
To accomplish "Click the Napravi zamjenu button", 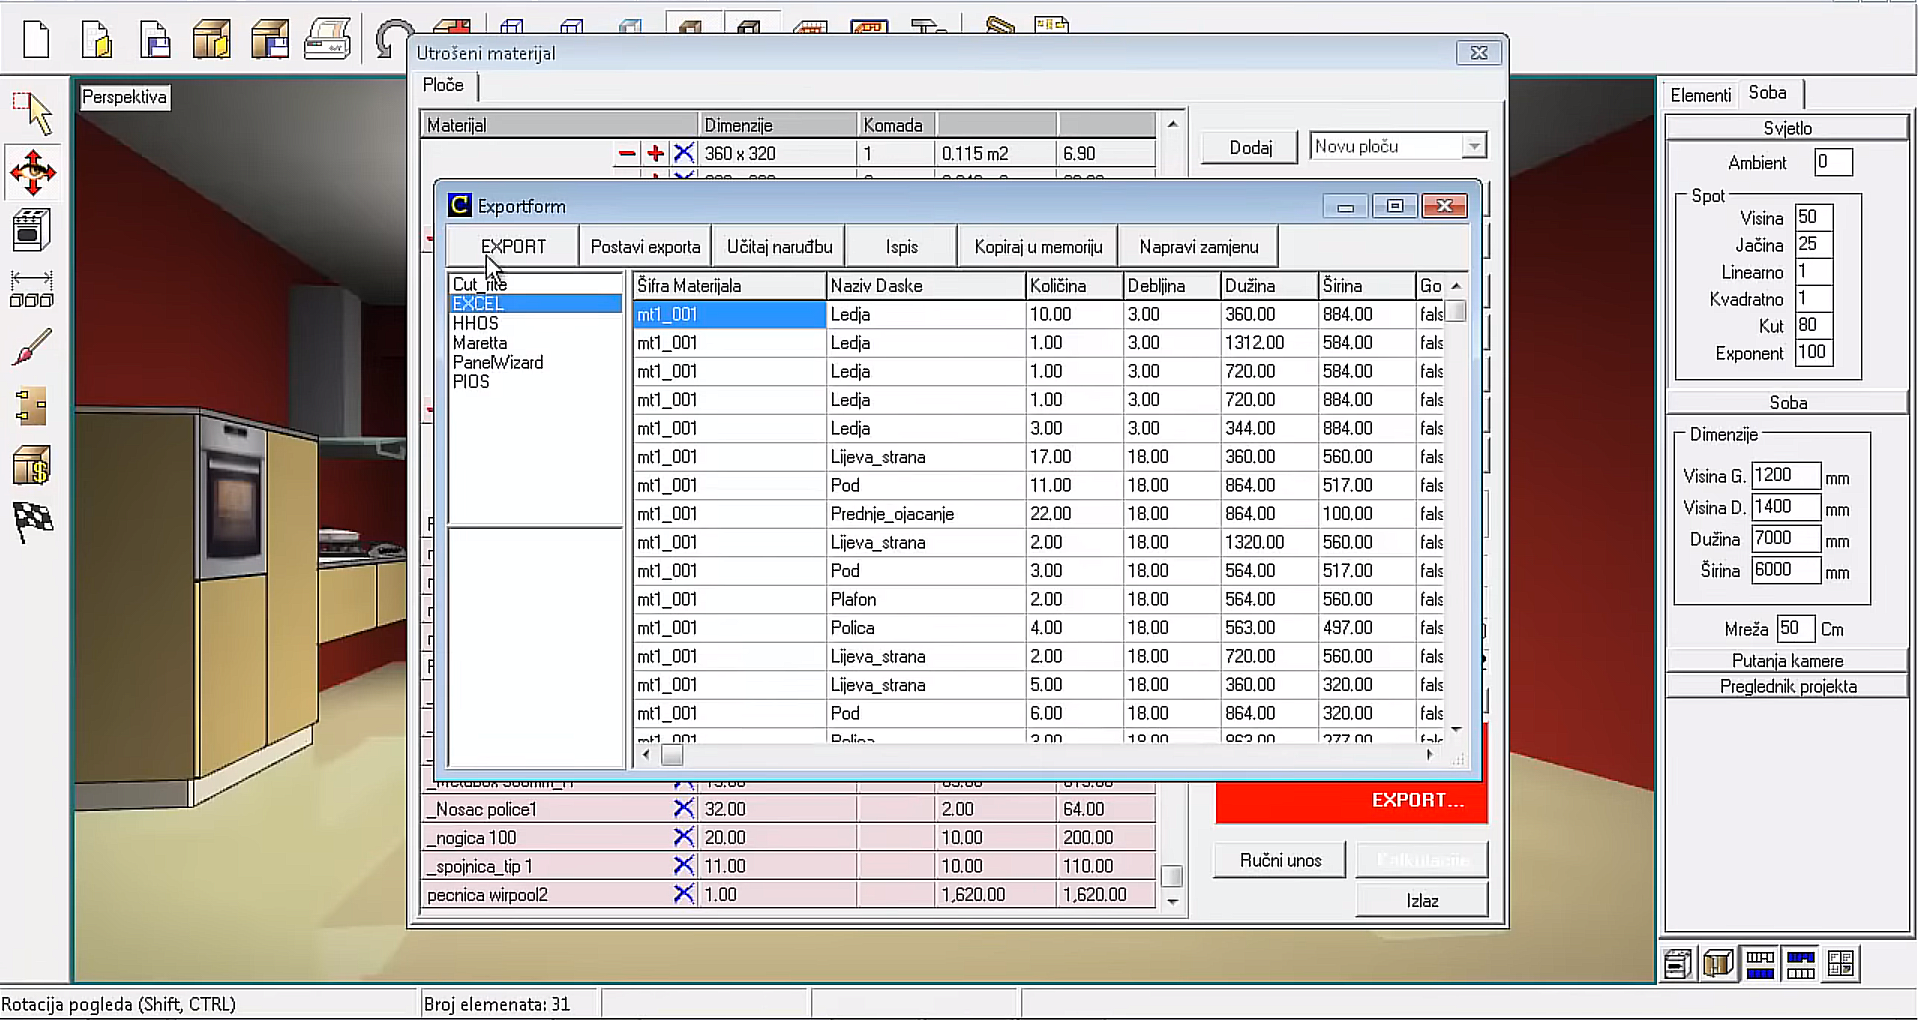I will [1198, 247].
